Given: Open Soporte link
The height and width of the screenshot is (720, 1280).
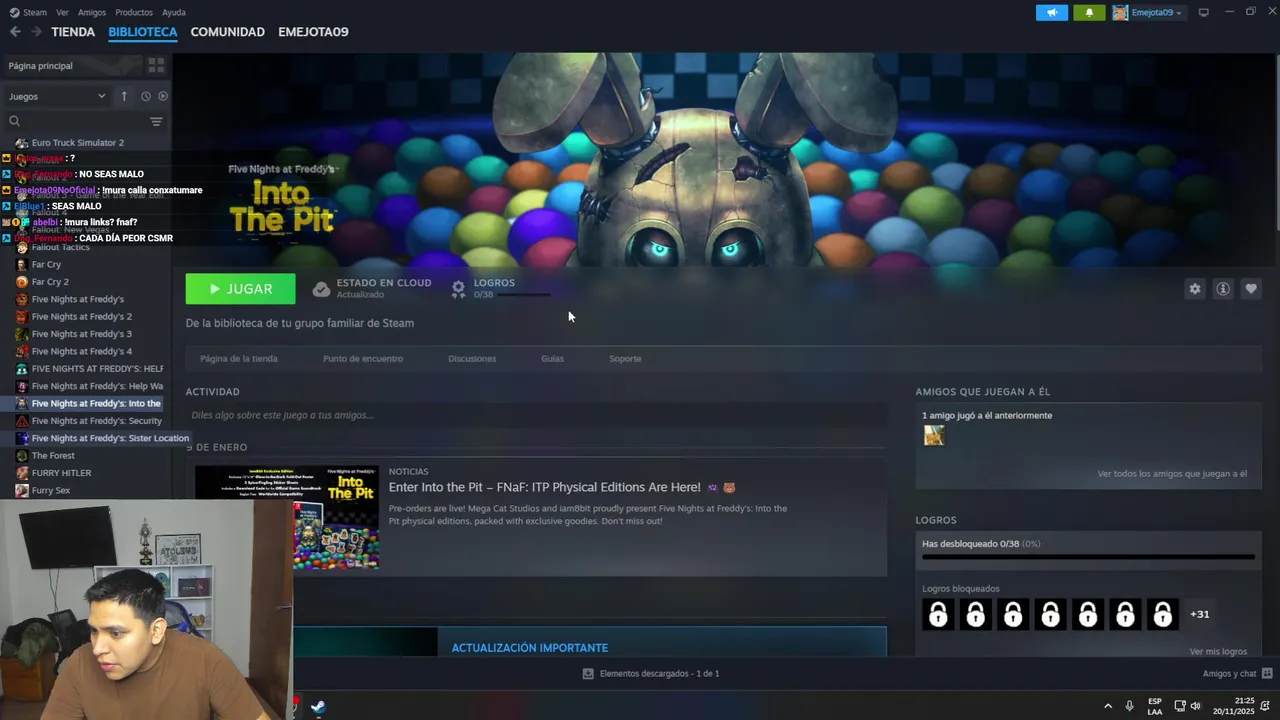Looking at the screenshot, I should click(625, 358).
